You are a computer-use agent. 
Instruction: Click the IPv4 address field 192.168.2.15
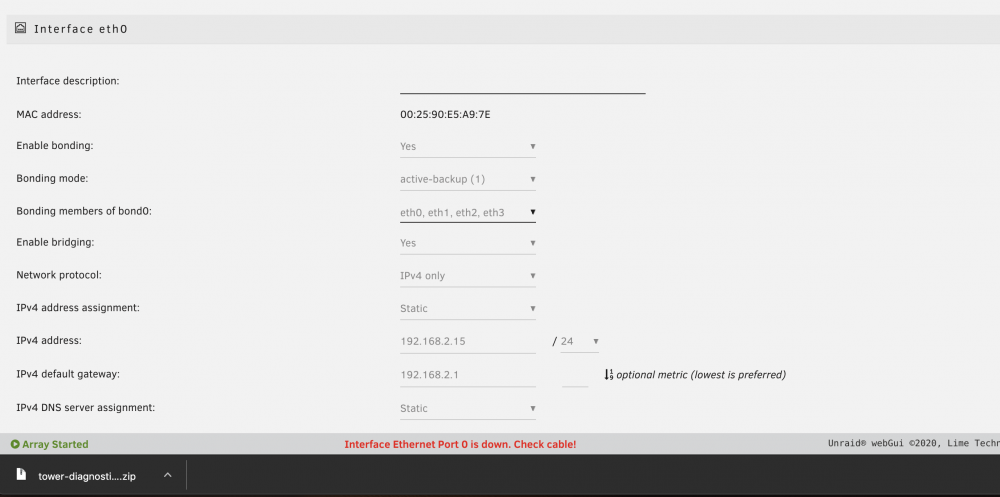pyautogui.click(x=467, y=341)
